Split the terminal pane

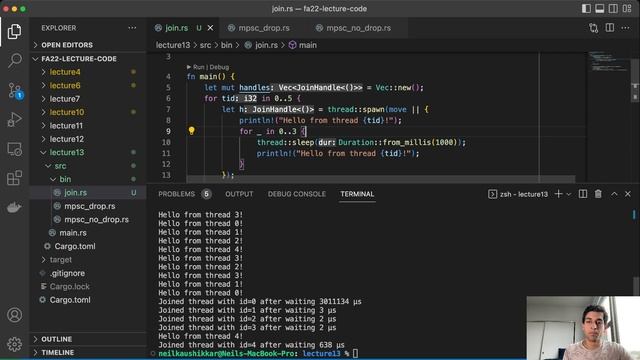(583, 194)
